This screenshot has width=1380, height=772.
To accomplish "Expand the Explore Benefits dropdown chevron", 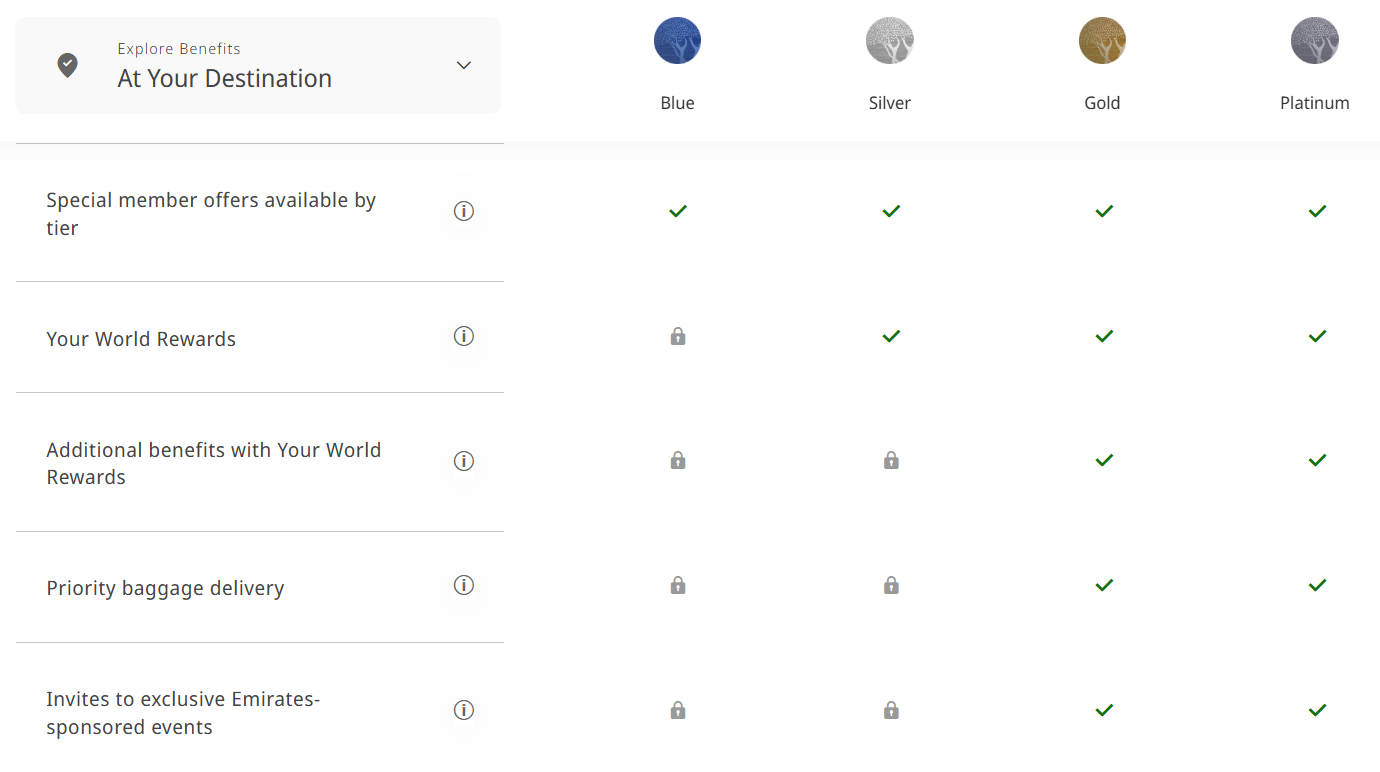I will pos(463,65).
